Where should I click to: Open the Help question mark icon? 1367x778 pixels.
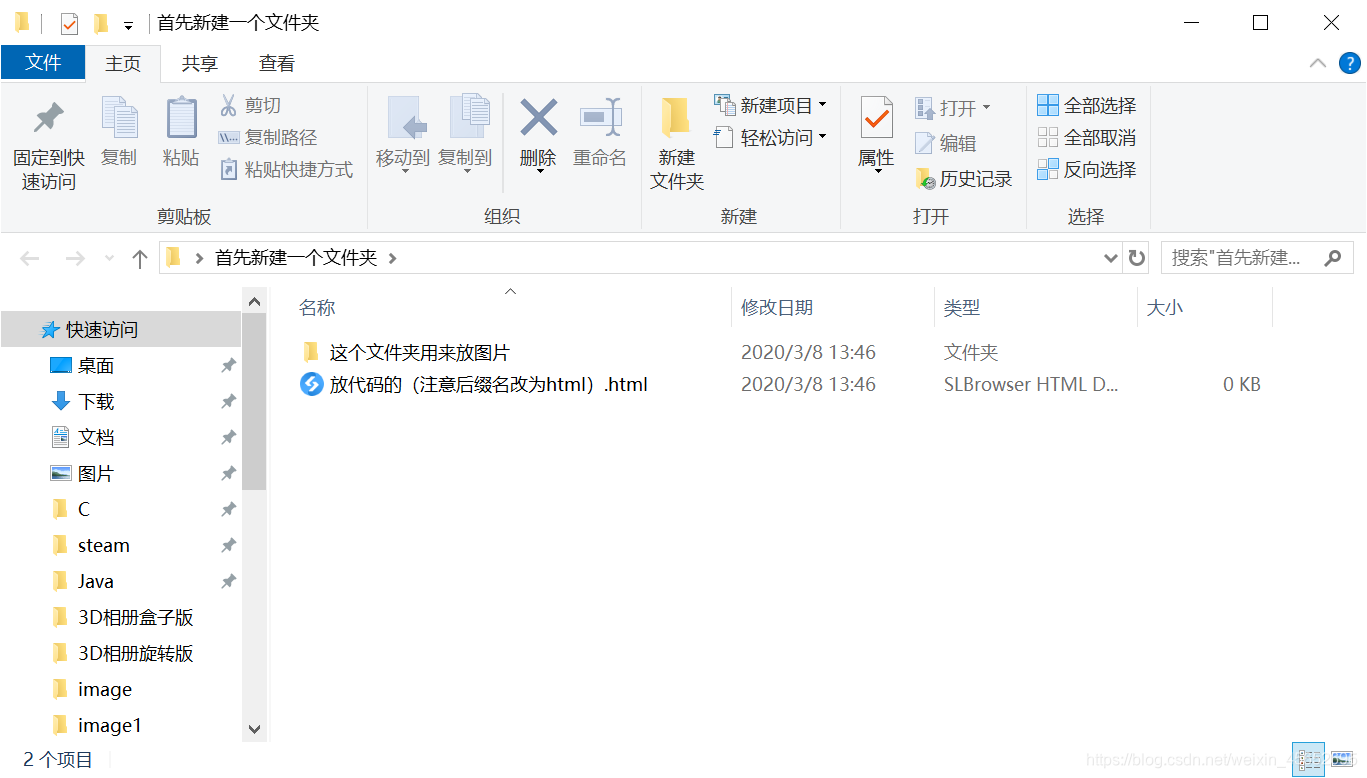(1349, 63)
